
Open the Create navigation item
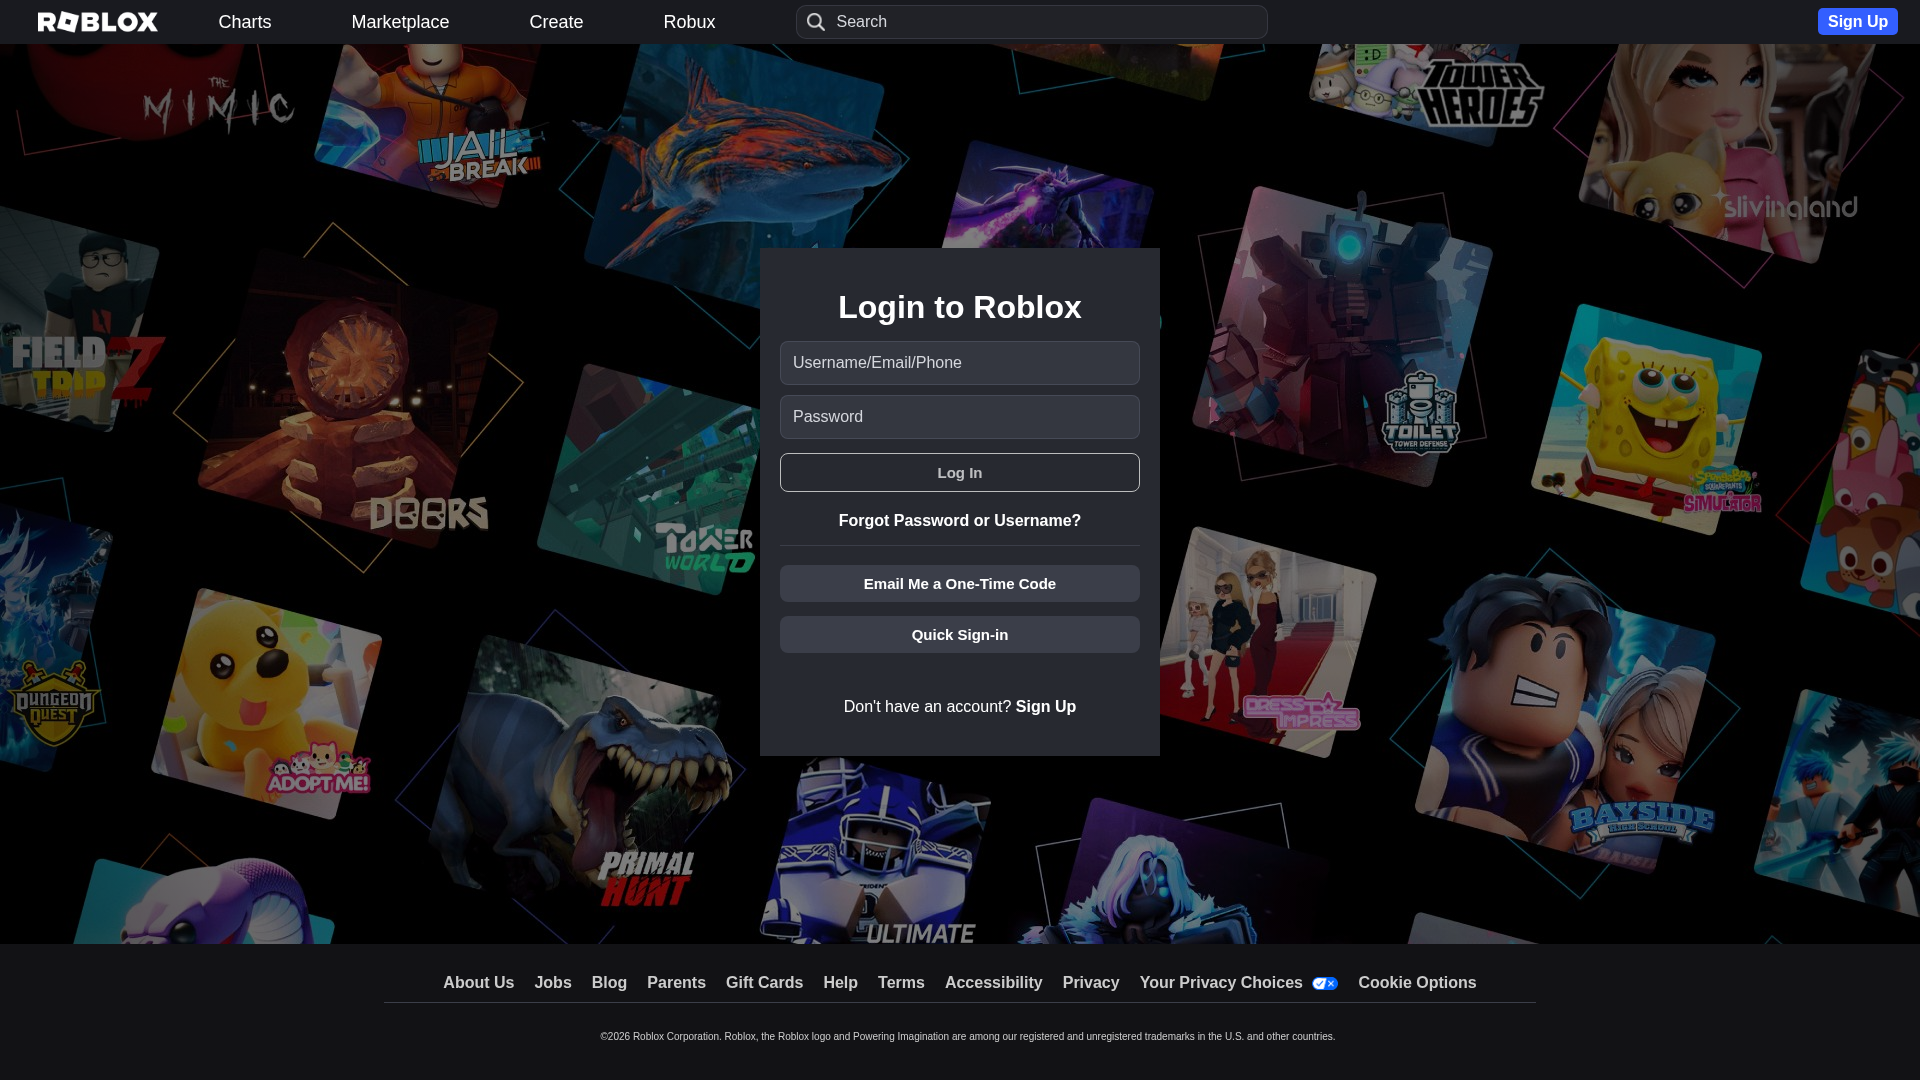(556, 22)
